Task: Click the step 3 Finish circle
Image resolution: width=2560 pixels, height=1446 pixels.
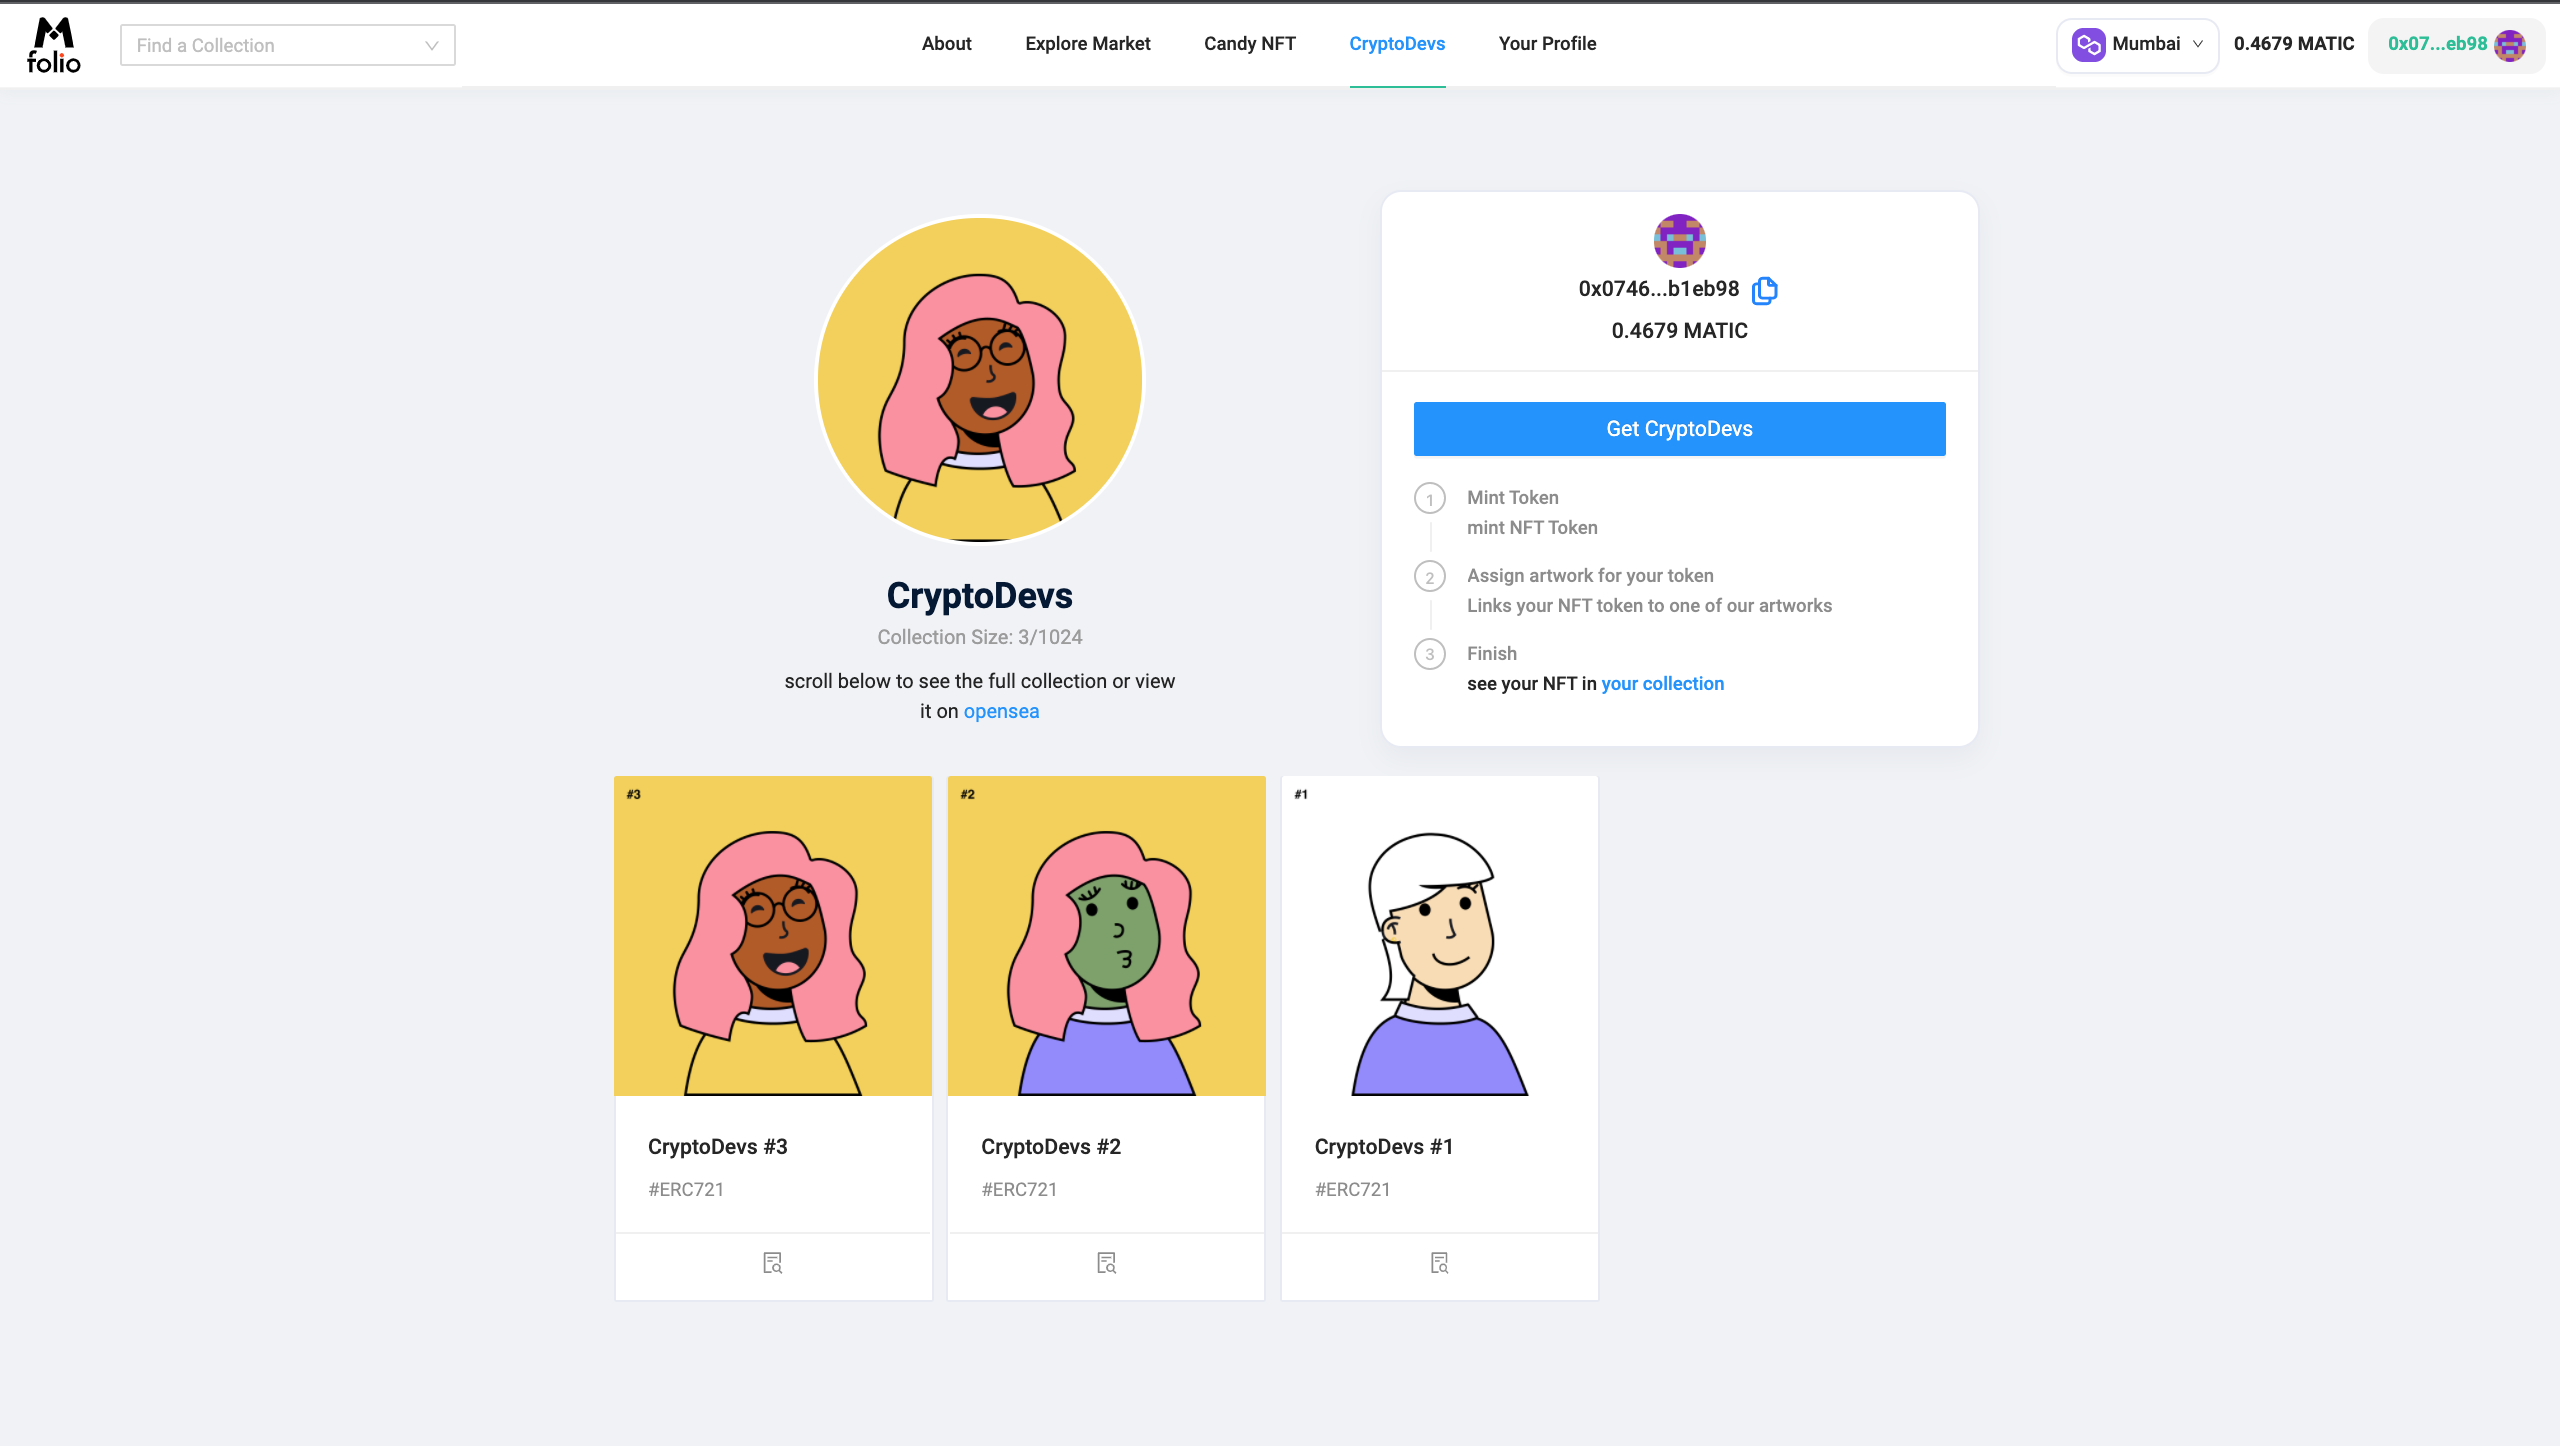Action: pyautogui.click(x=1429, y=653)
